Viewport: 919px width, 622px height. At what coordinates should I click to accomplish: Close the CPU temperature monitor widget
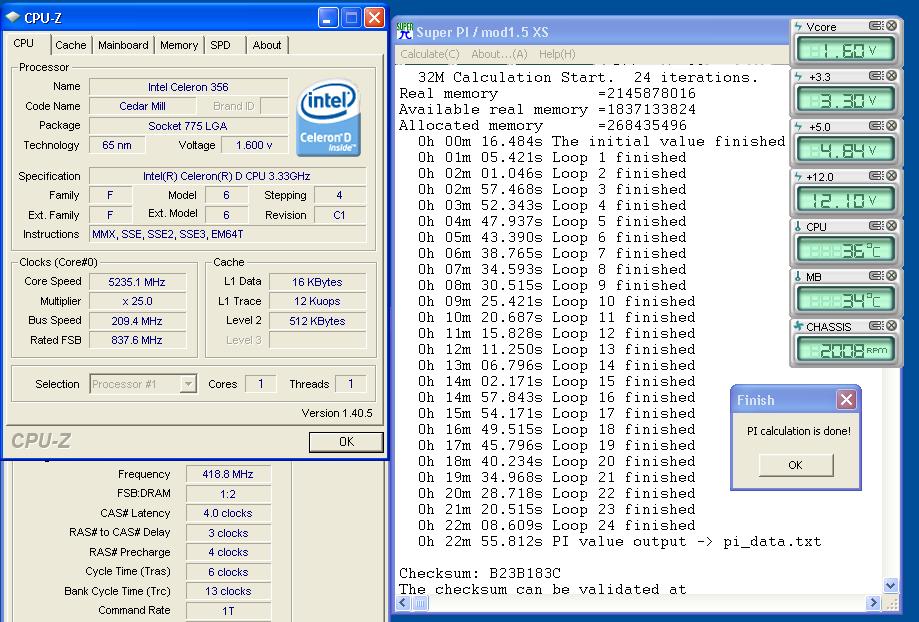click(891, 226)
